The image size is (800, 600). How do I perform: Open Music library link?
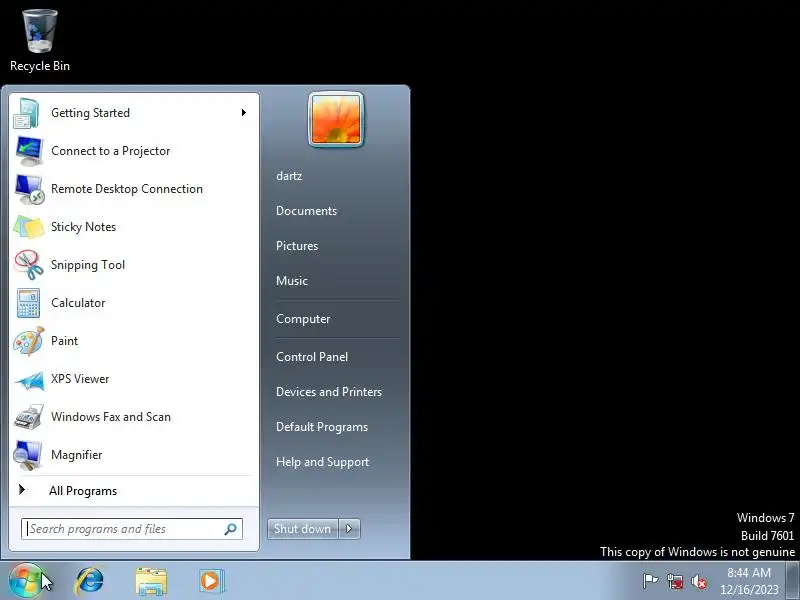tap(292, 281)
